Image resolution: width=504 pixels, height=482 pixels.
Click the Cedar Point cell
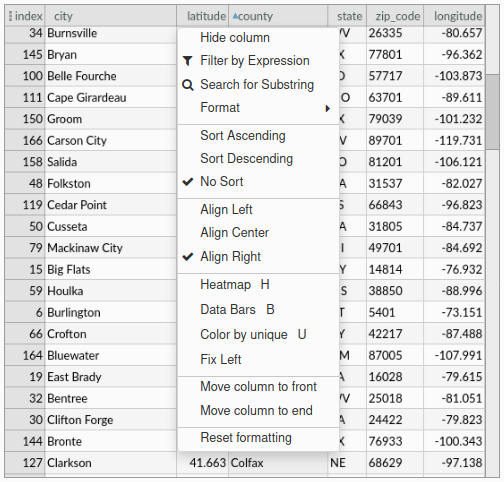click(x=111, y=205)
